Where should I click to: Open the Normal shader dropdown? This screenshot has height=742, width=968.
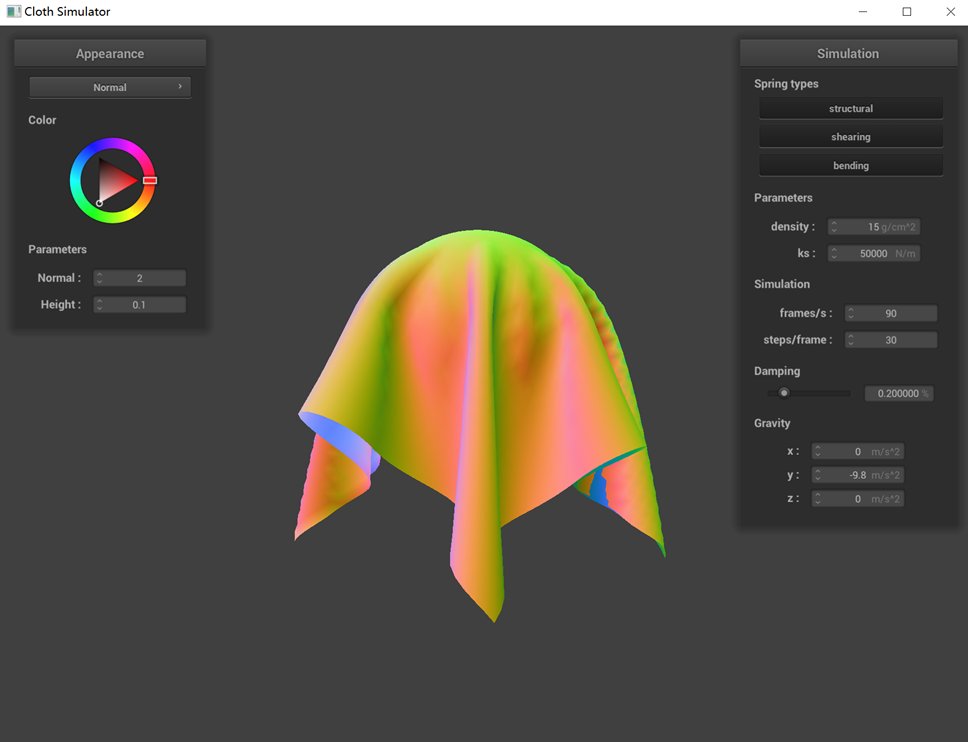point(110,87)
